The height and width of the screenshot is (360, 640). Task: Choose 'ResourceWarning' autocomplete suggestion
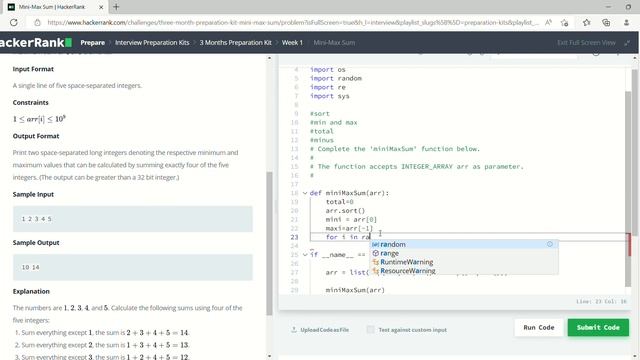(464, 271)
